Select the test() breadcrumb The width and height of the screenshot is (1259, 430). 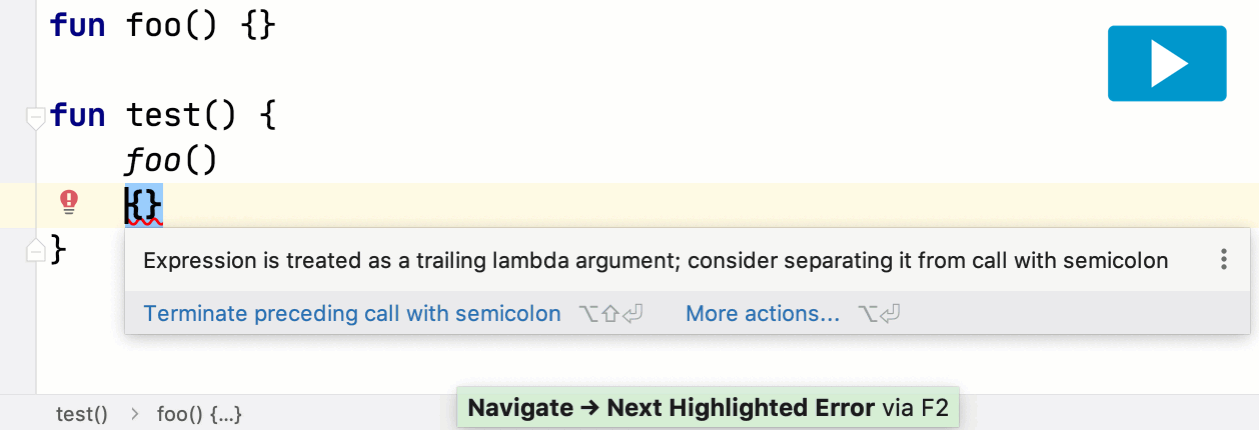tap(82, 413)
